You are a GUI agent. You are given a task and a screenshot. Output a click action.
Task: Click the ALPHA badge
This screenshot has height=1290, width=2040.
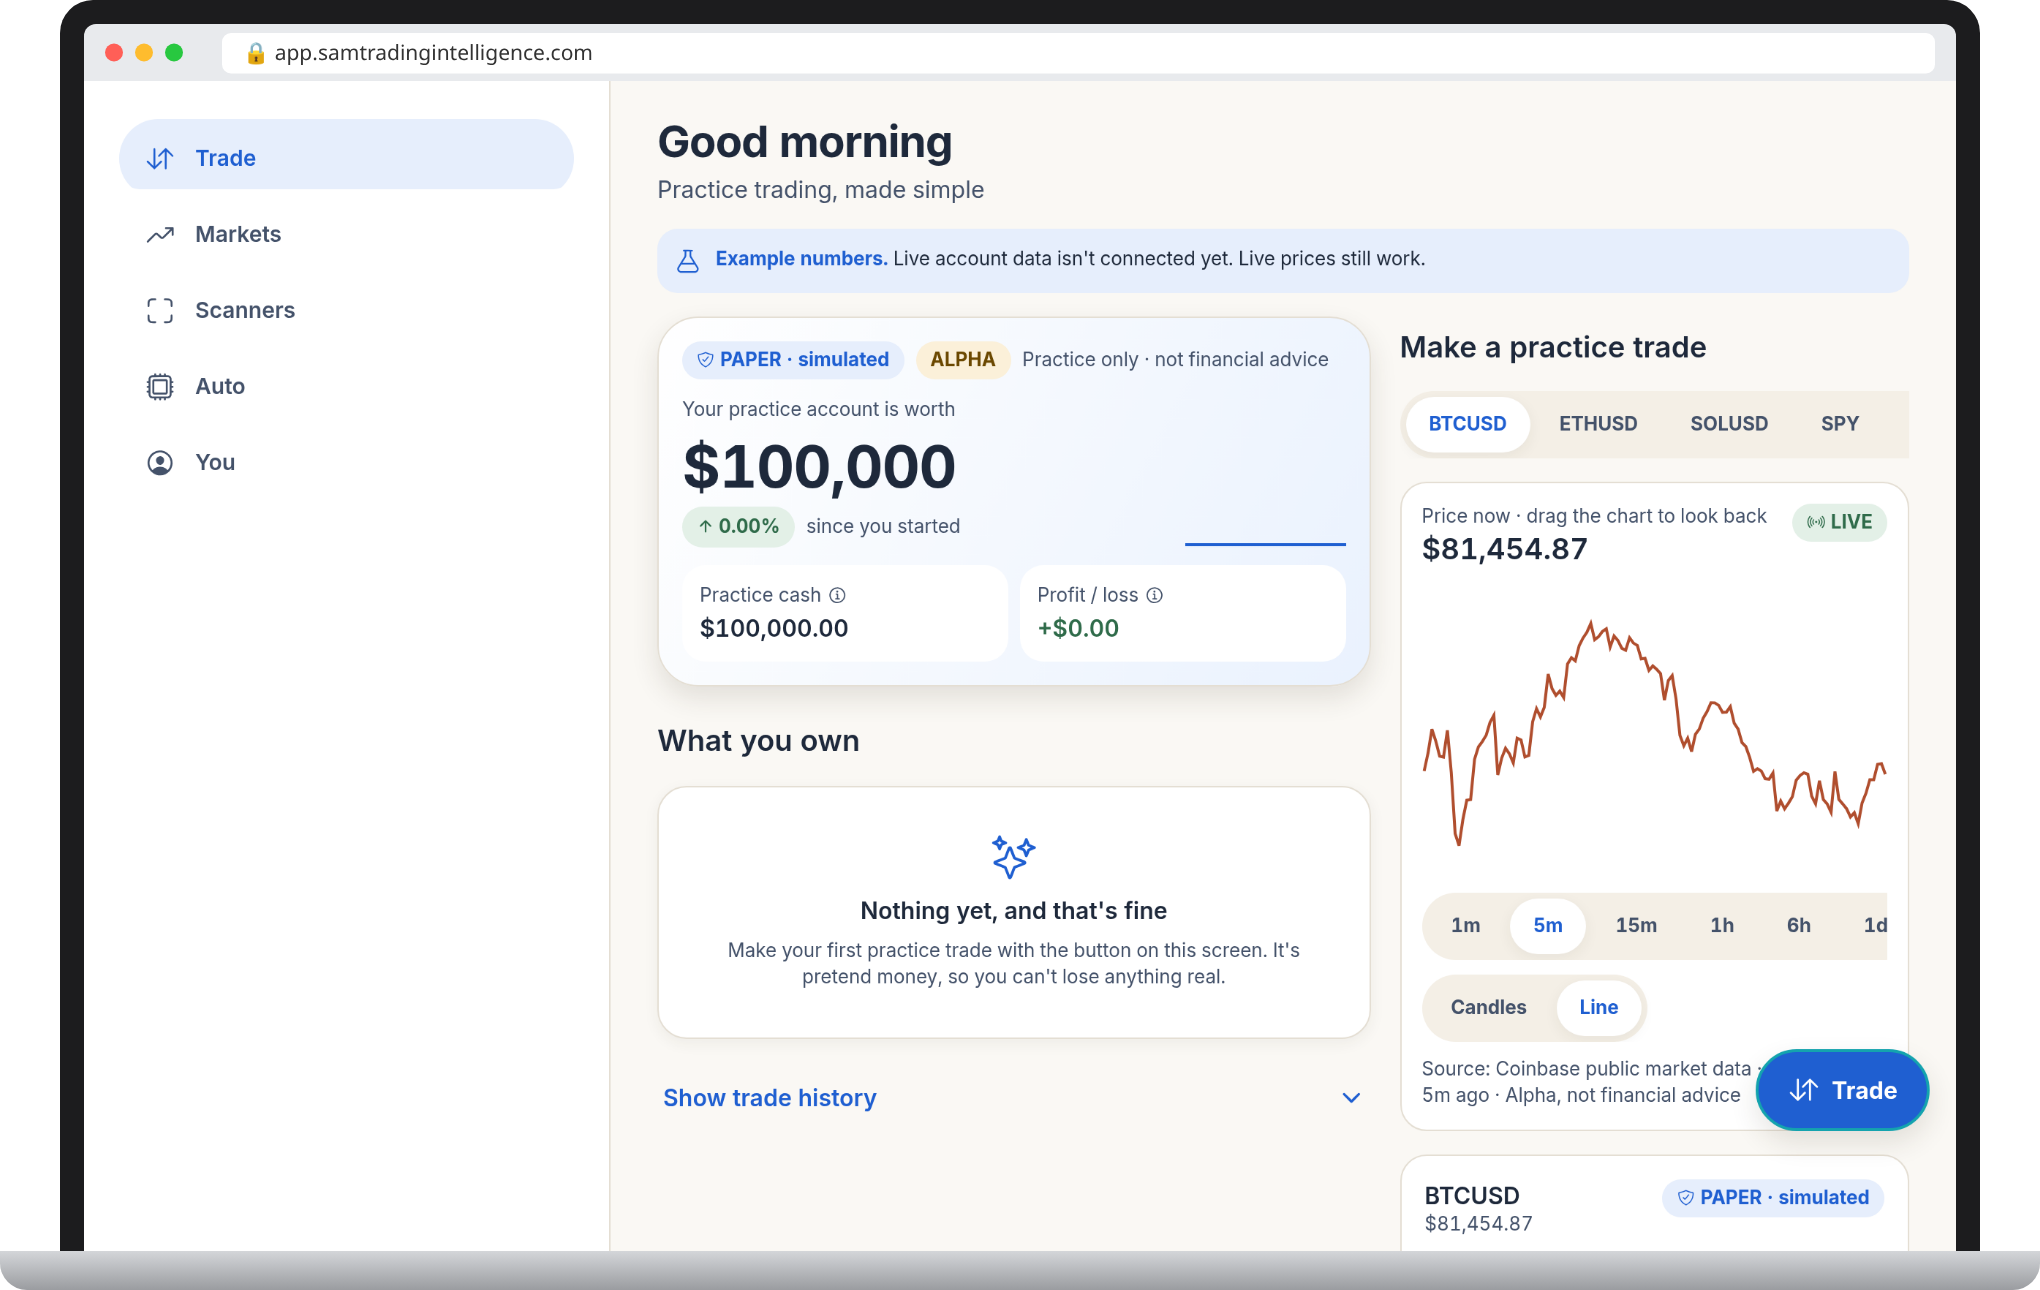click(962, 359)
